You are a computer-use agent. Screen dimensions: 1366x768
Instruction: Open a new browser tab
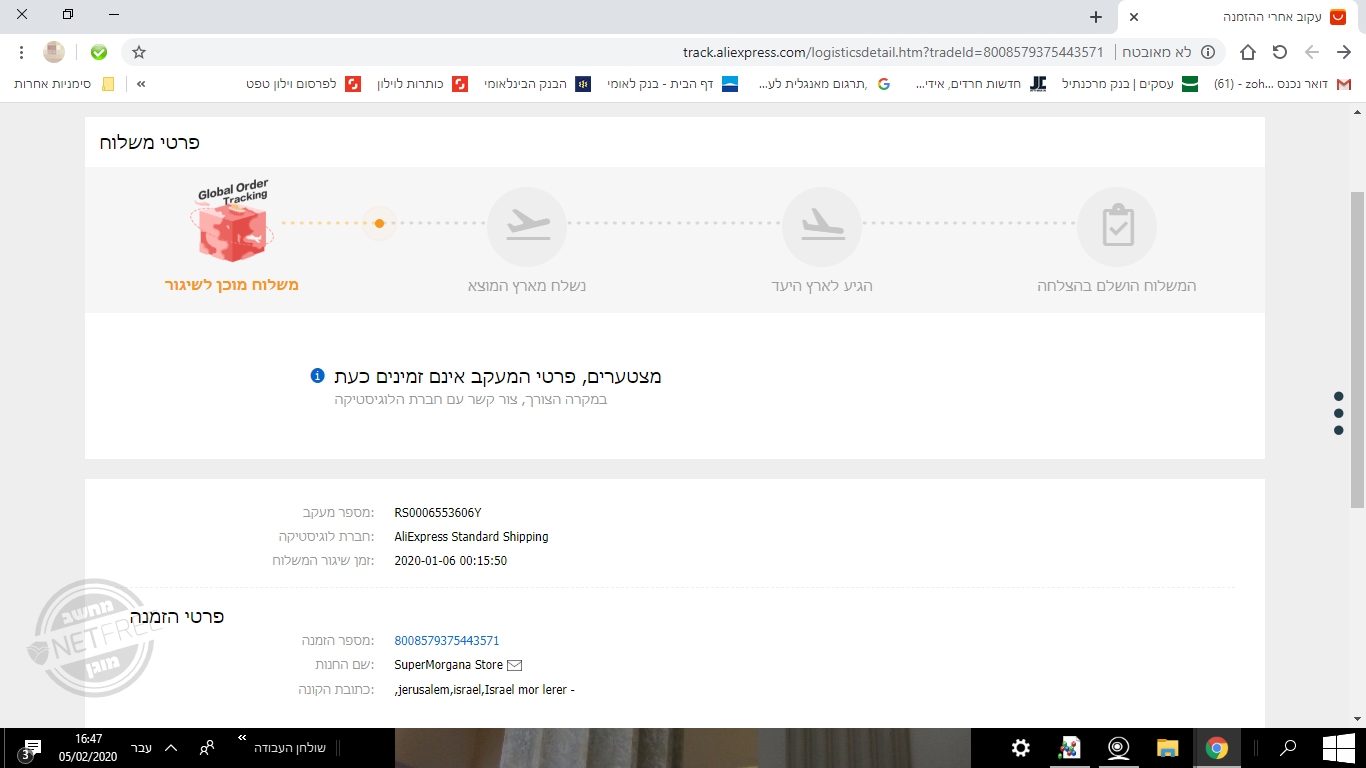1096,17
